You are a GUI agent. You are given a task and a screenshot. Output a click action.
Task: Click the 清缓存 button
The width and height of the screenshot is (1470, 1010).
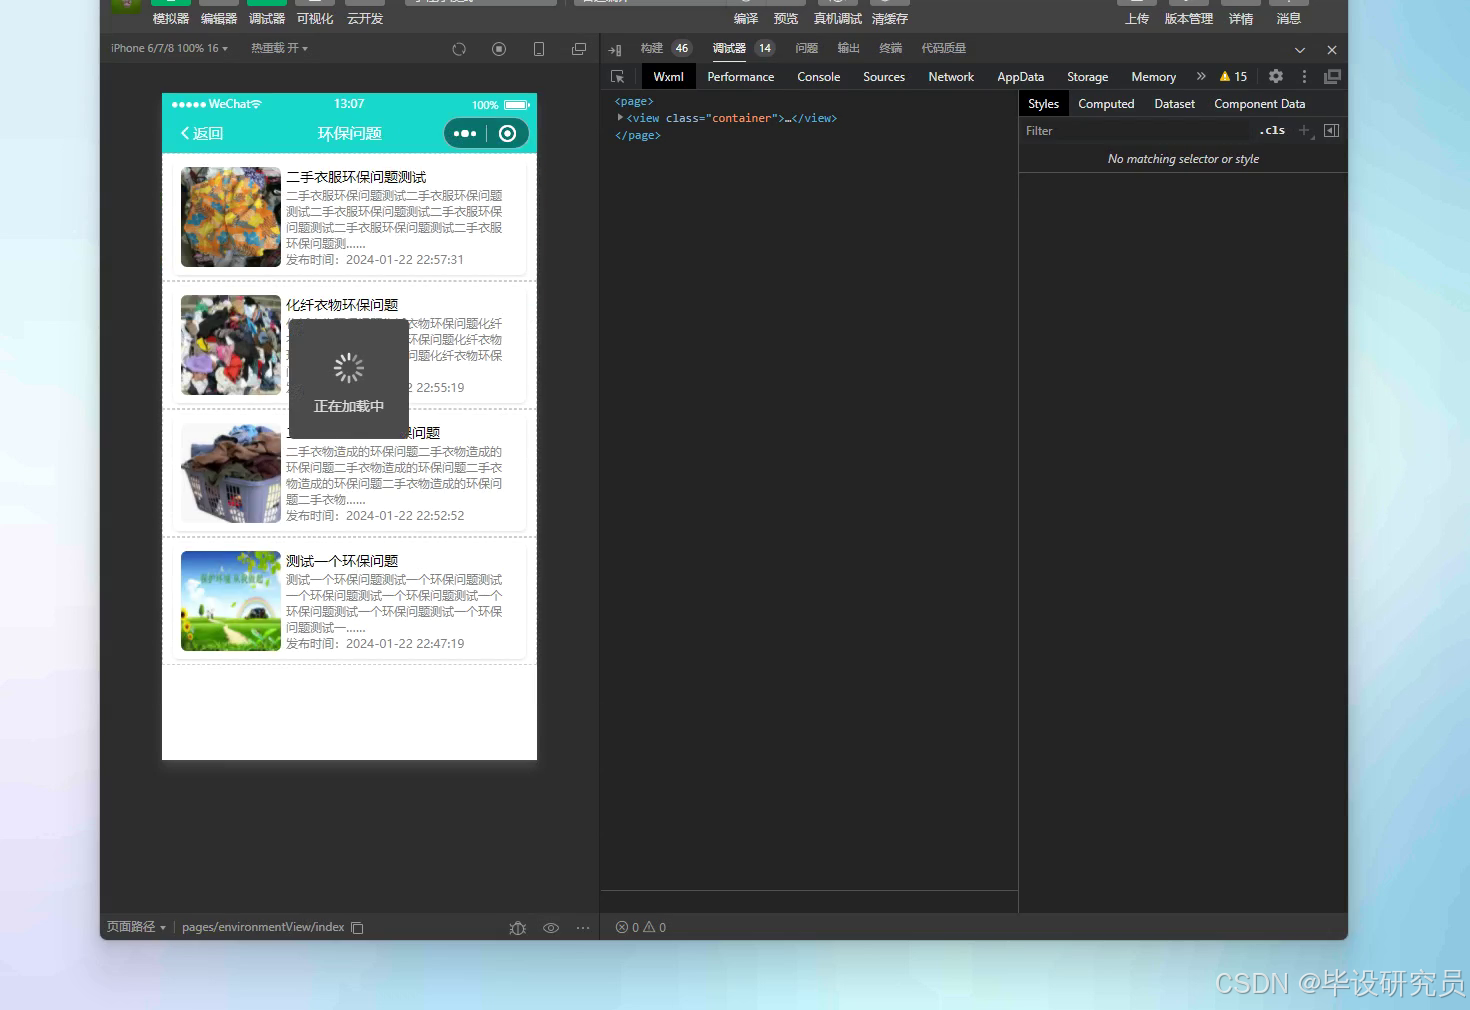click(x=890, y=18)
